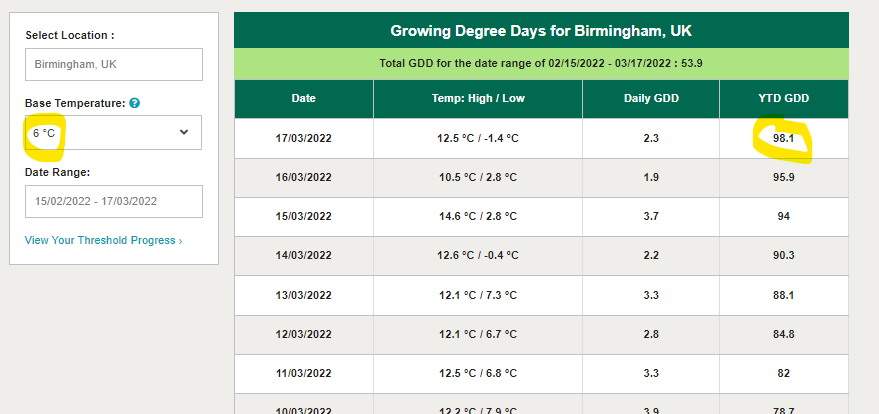Click the 14.6 °C / 2.8 °C temperature cell
The width and height of the screenshot is (879, 414).
(x=477, y=216)
